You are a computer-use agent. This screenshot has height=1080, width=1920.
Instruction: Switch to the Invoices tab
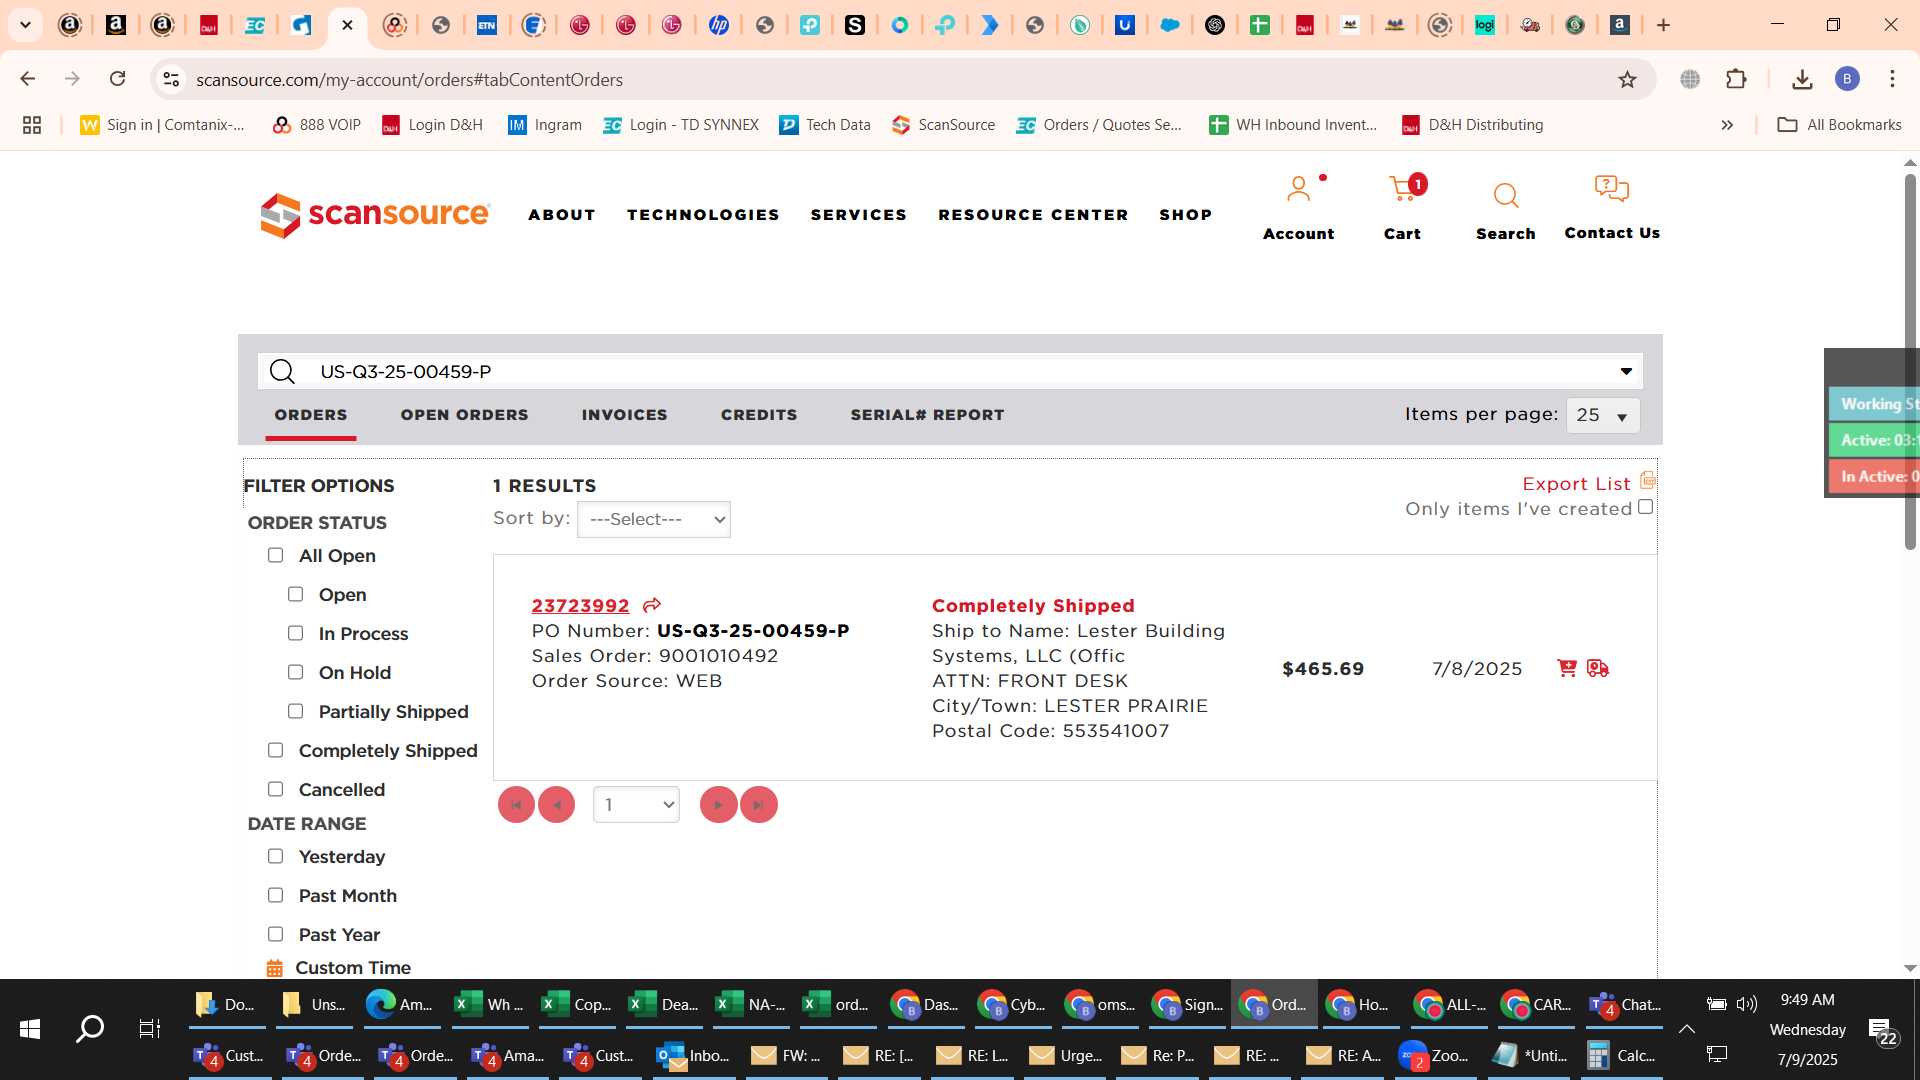[x=624, y=415]
